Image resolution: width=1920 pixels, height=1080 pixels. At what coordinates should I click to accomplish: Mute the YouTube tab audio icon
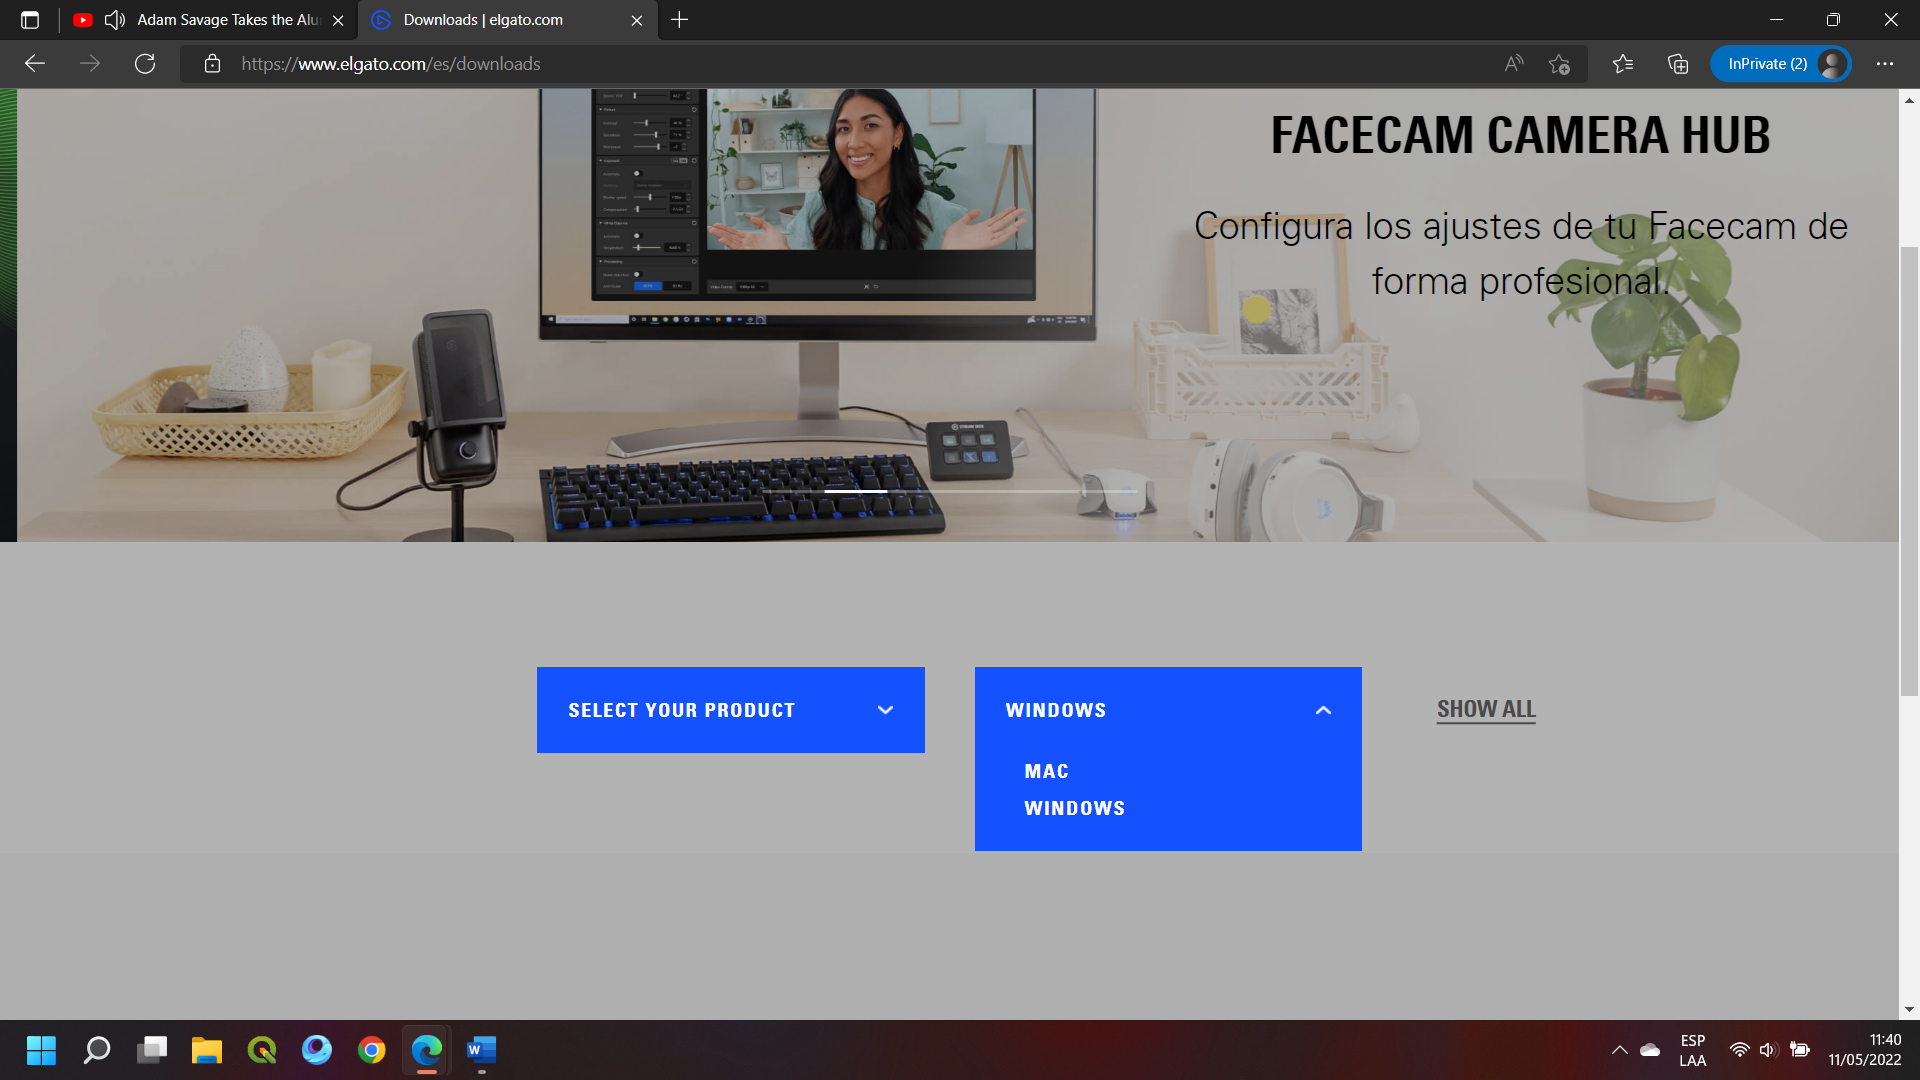[115, 20]
